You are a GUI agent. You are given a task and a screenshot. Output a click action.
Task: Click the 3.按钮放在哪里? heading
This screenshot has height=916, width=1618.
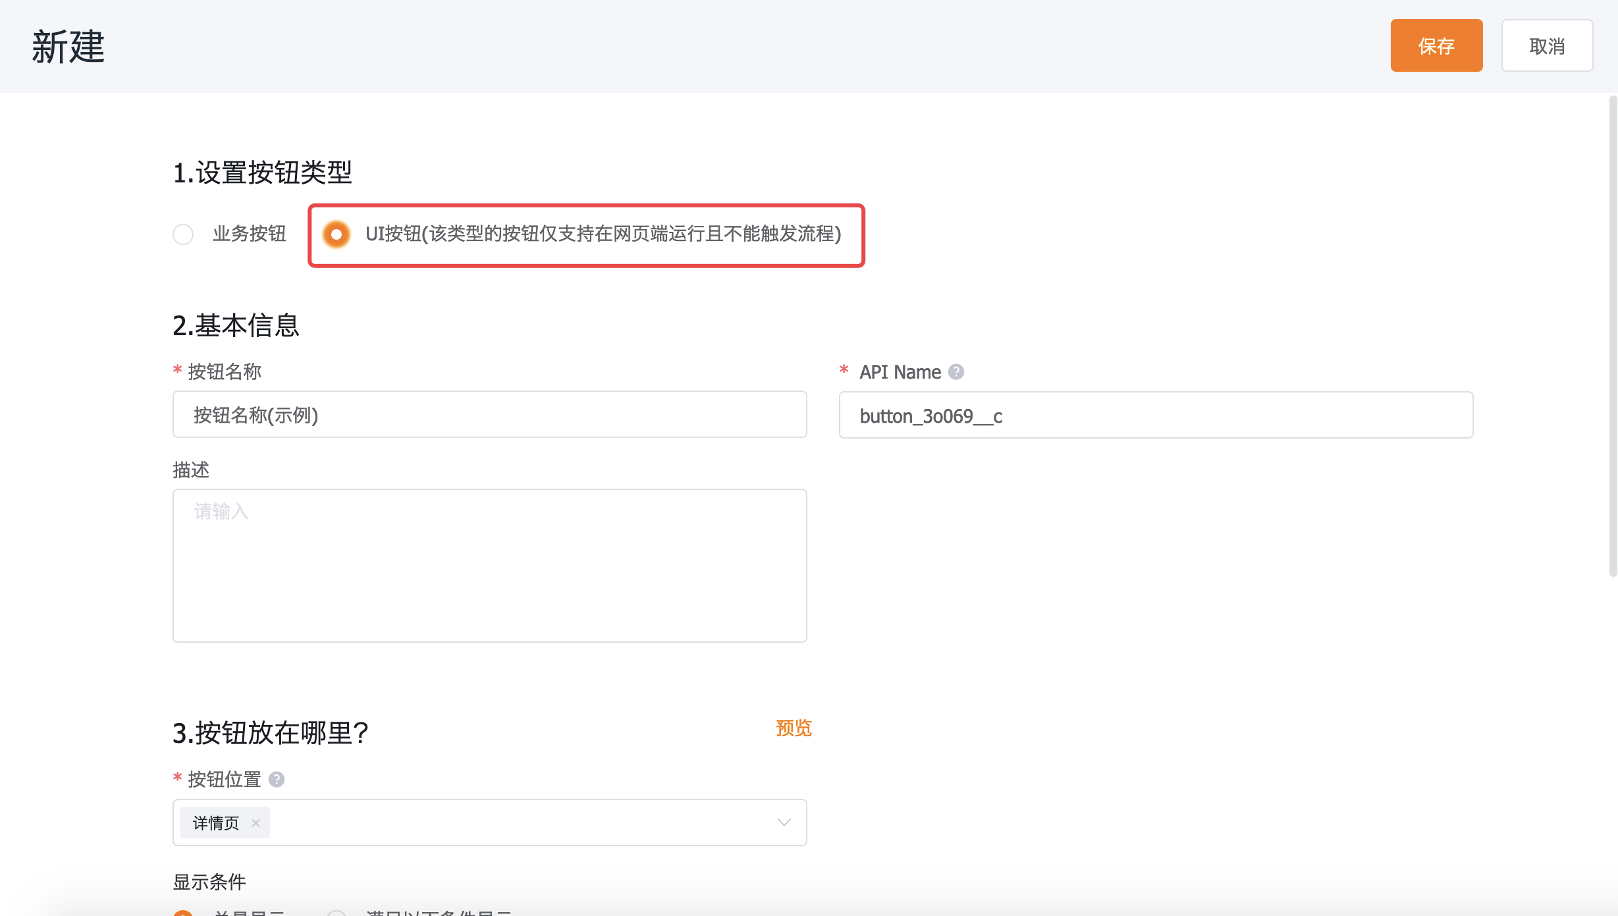(x=271, y=733)
